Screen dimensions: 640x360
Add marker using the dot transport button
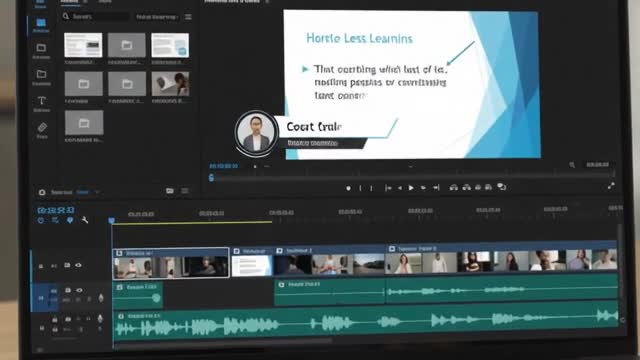pos(348,188)
